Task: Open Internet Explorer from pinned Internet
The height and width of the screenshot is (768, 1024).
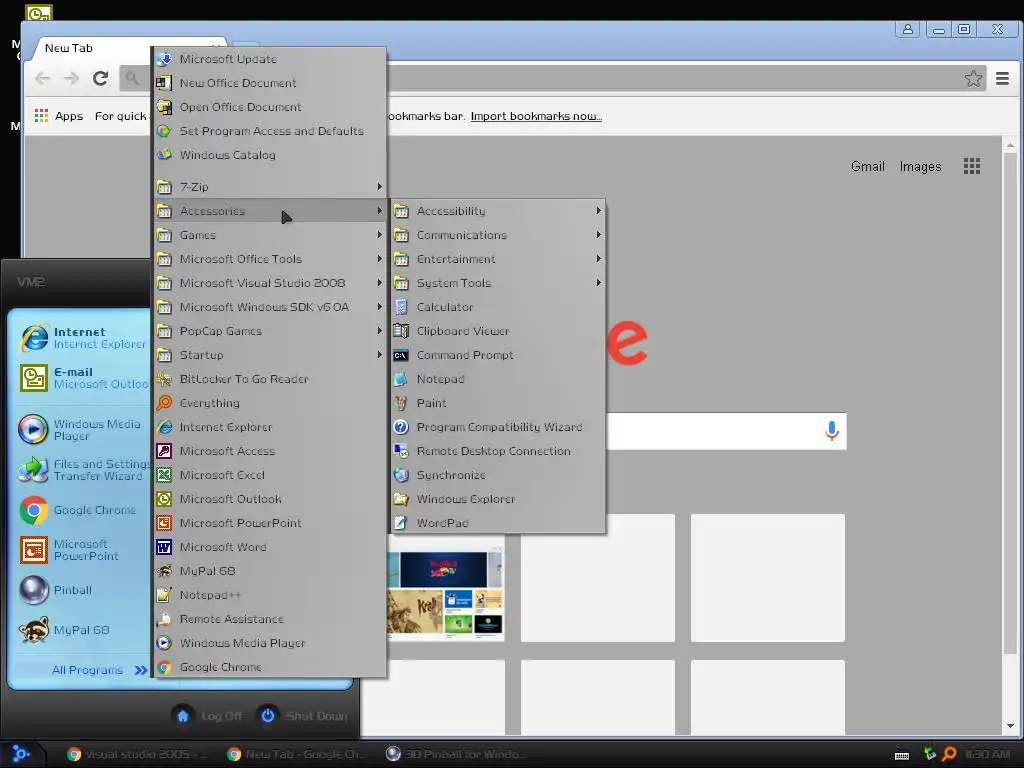Action: [x=82, y=338]
